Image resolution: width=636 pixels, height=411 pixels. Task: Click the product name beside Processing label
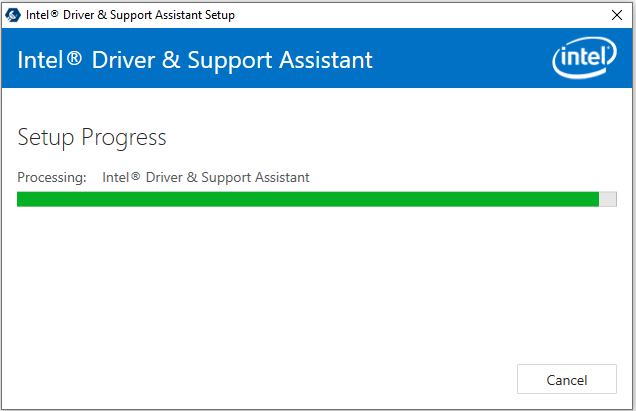206,177
